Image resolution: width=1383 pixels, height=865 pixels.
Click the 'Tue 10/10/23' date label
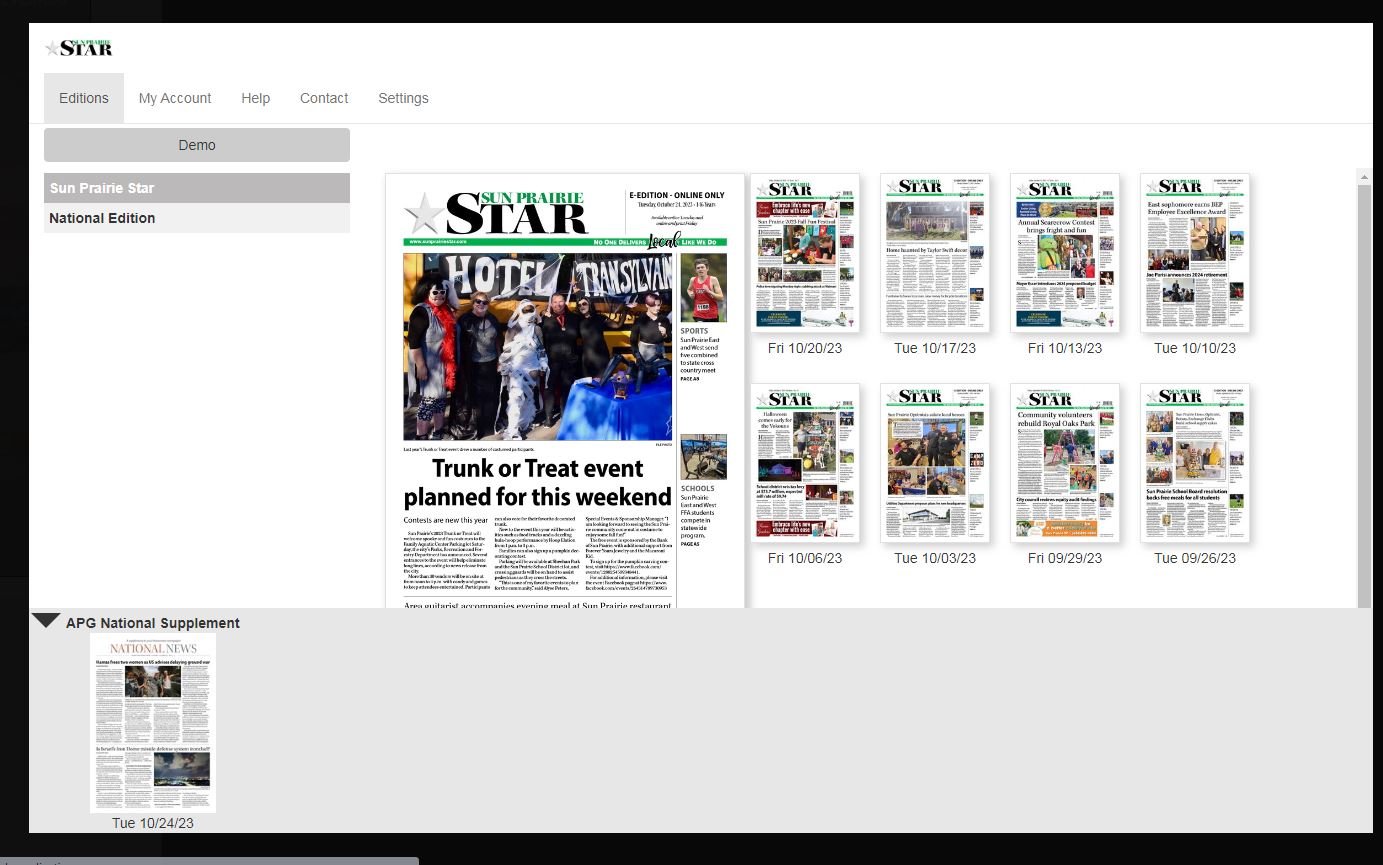coord(1195,348)
